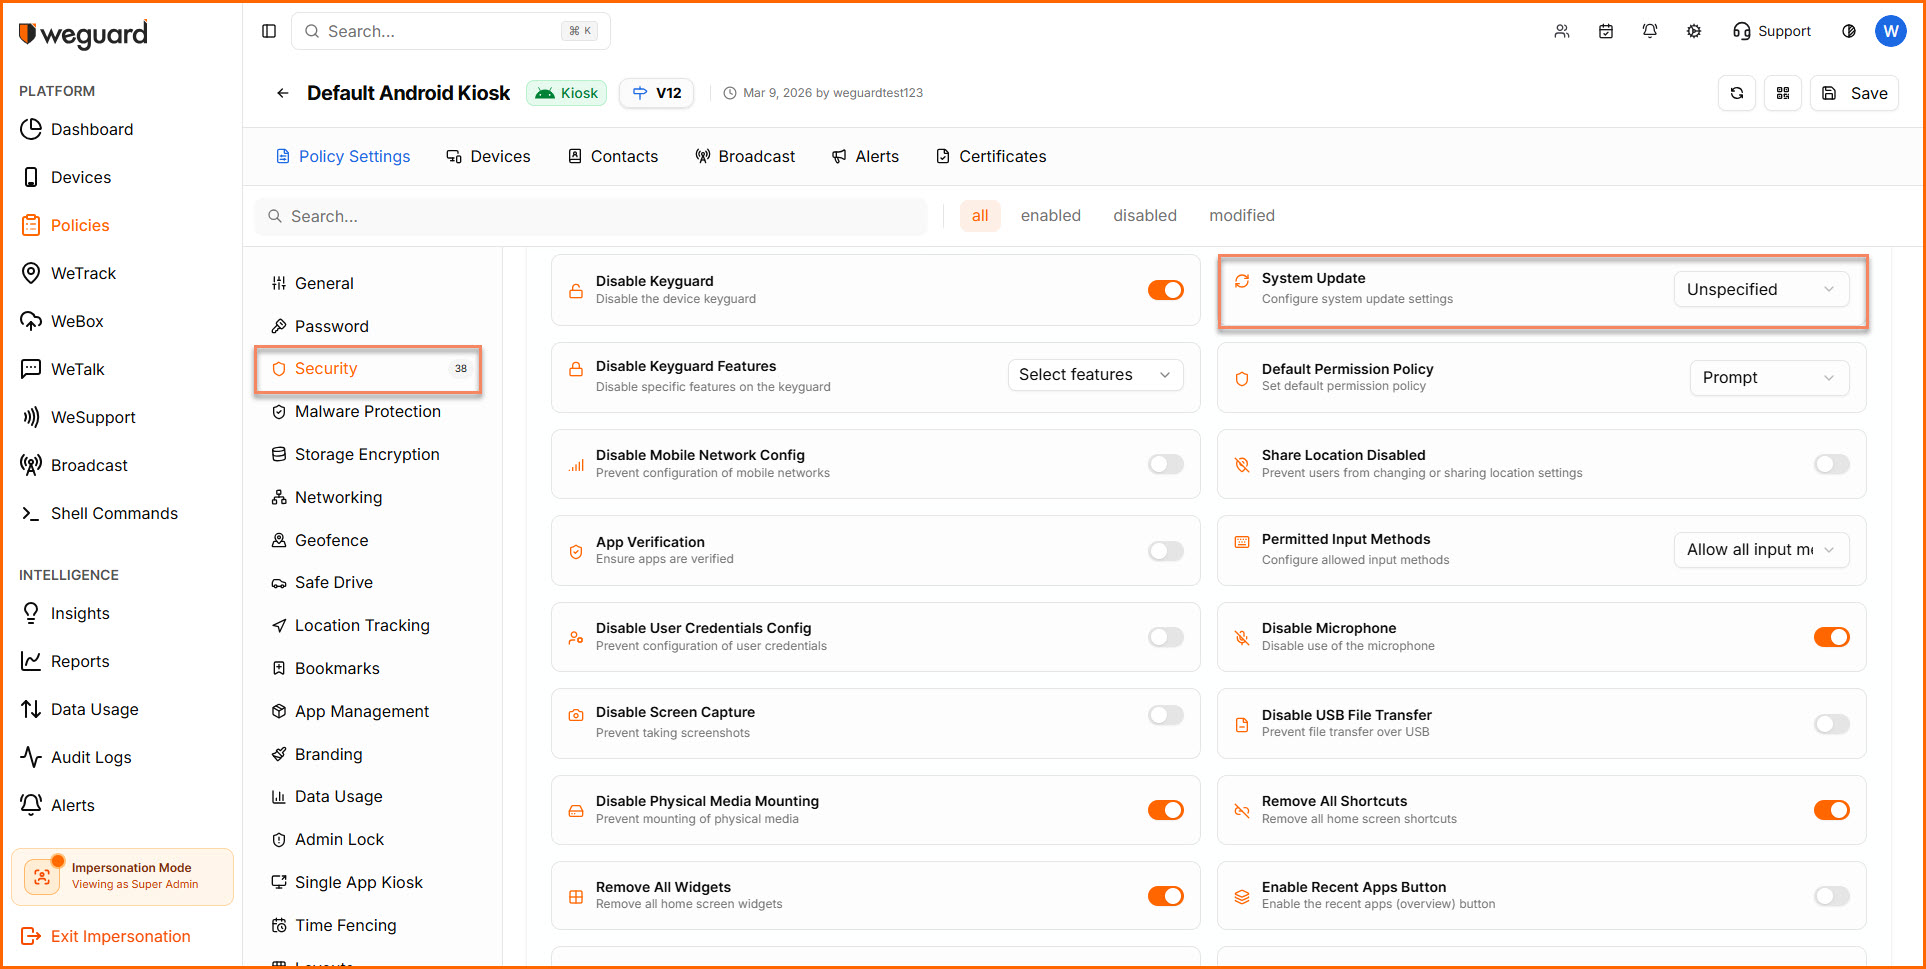Toggle the dark/light theme icon
1926x969 pixels.
point(1849,31)
